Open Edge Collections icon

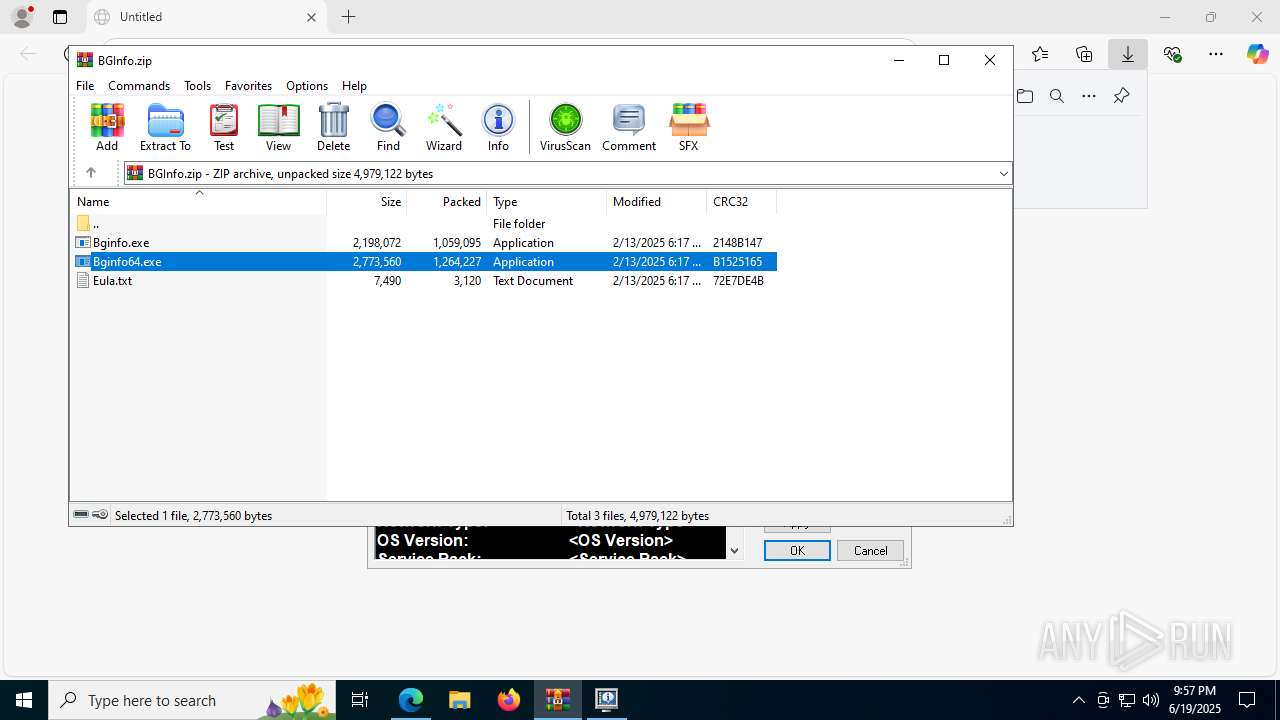coord(1084,54)
